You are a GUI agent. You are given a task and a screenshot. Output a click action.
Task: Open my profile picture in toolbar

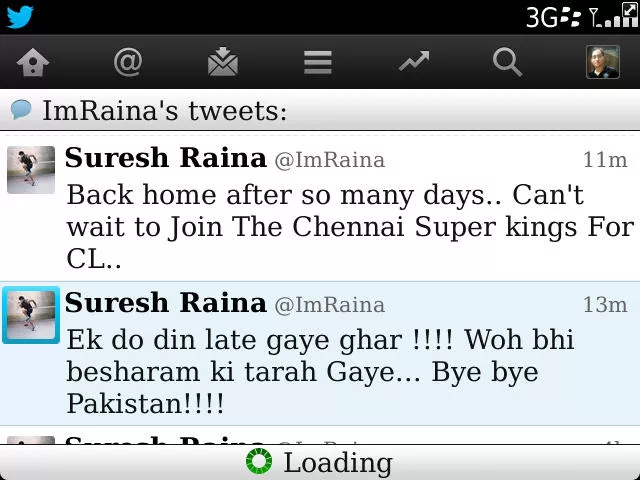(603, 62)
